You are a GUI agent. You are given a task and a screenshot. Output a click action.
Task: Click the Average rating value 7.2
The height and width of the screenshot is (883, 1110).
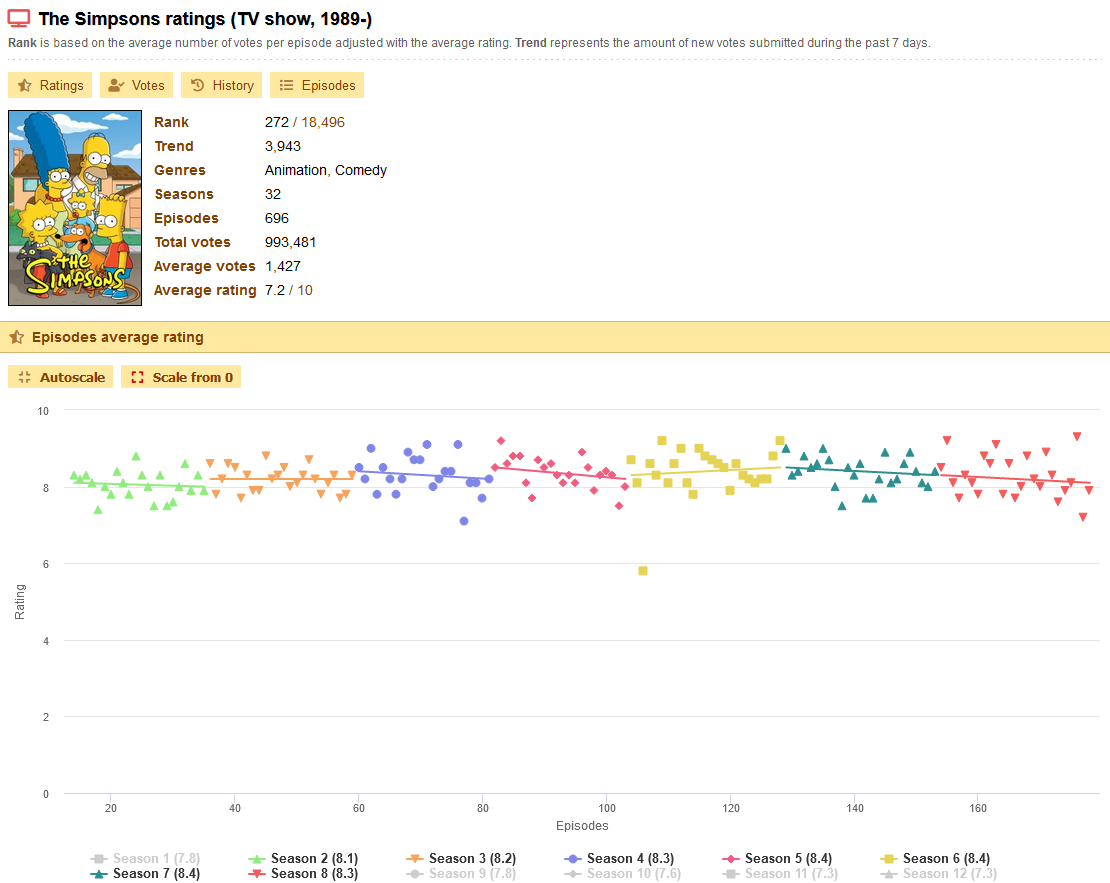(x=275, y=290)
